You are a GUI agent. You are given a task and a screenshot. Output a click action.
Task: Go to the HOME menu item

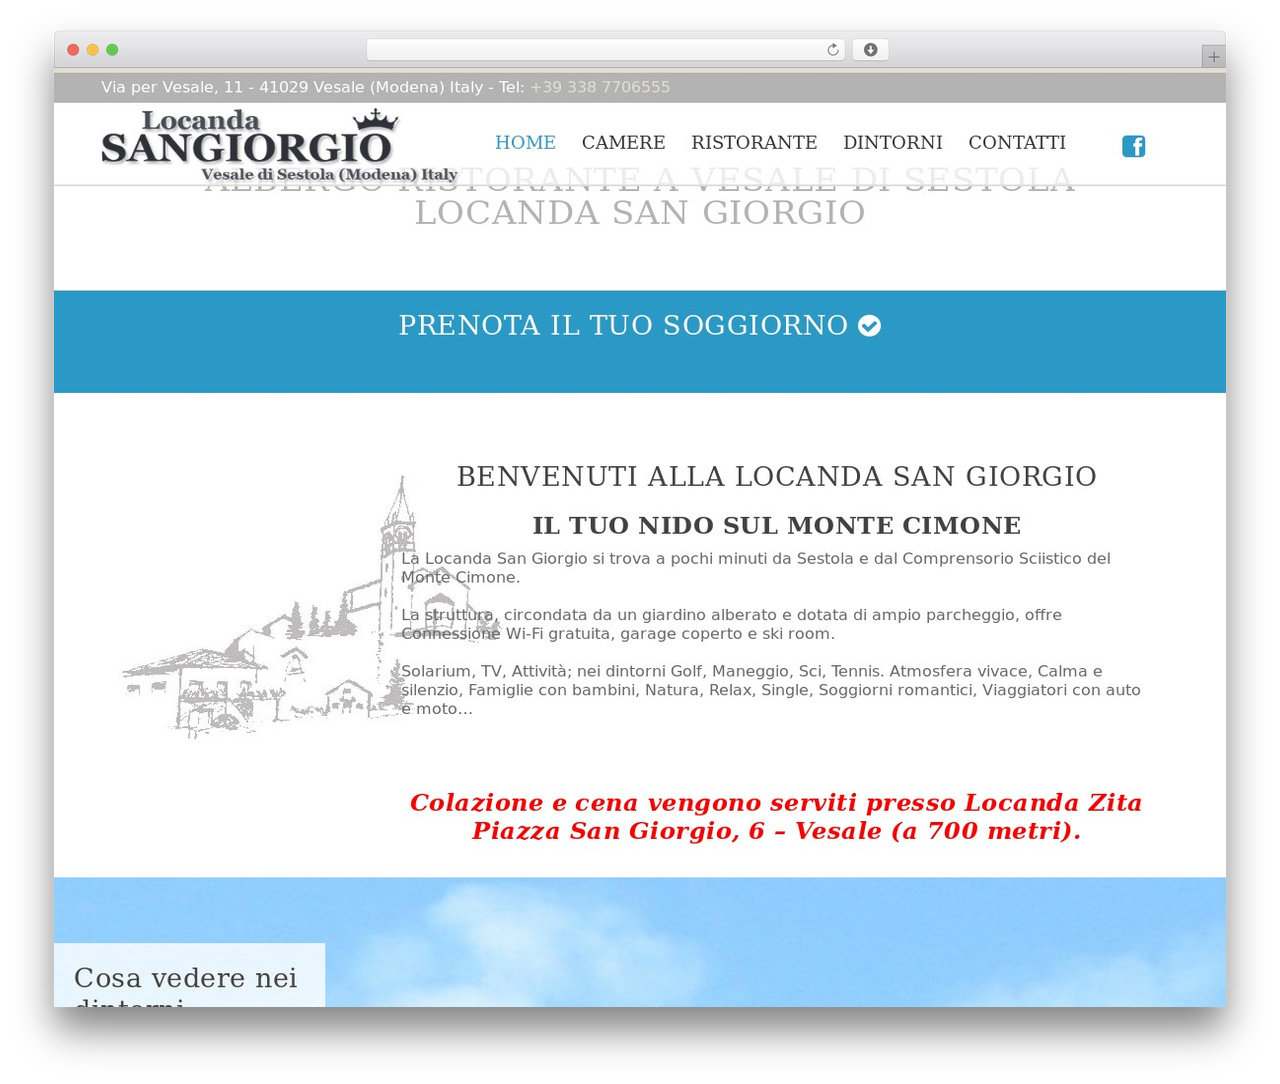click(525, 142)
